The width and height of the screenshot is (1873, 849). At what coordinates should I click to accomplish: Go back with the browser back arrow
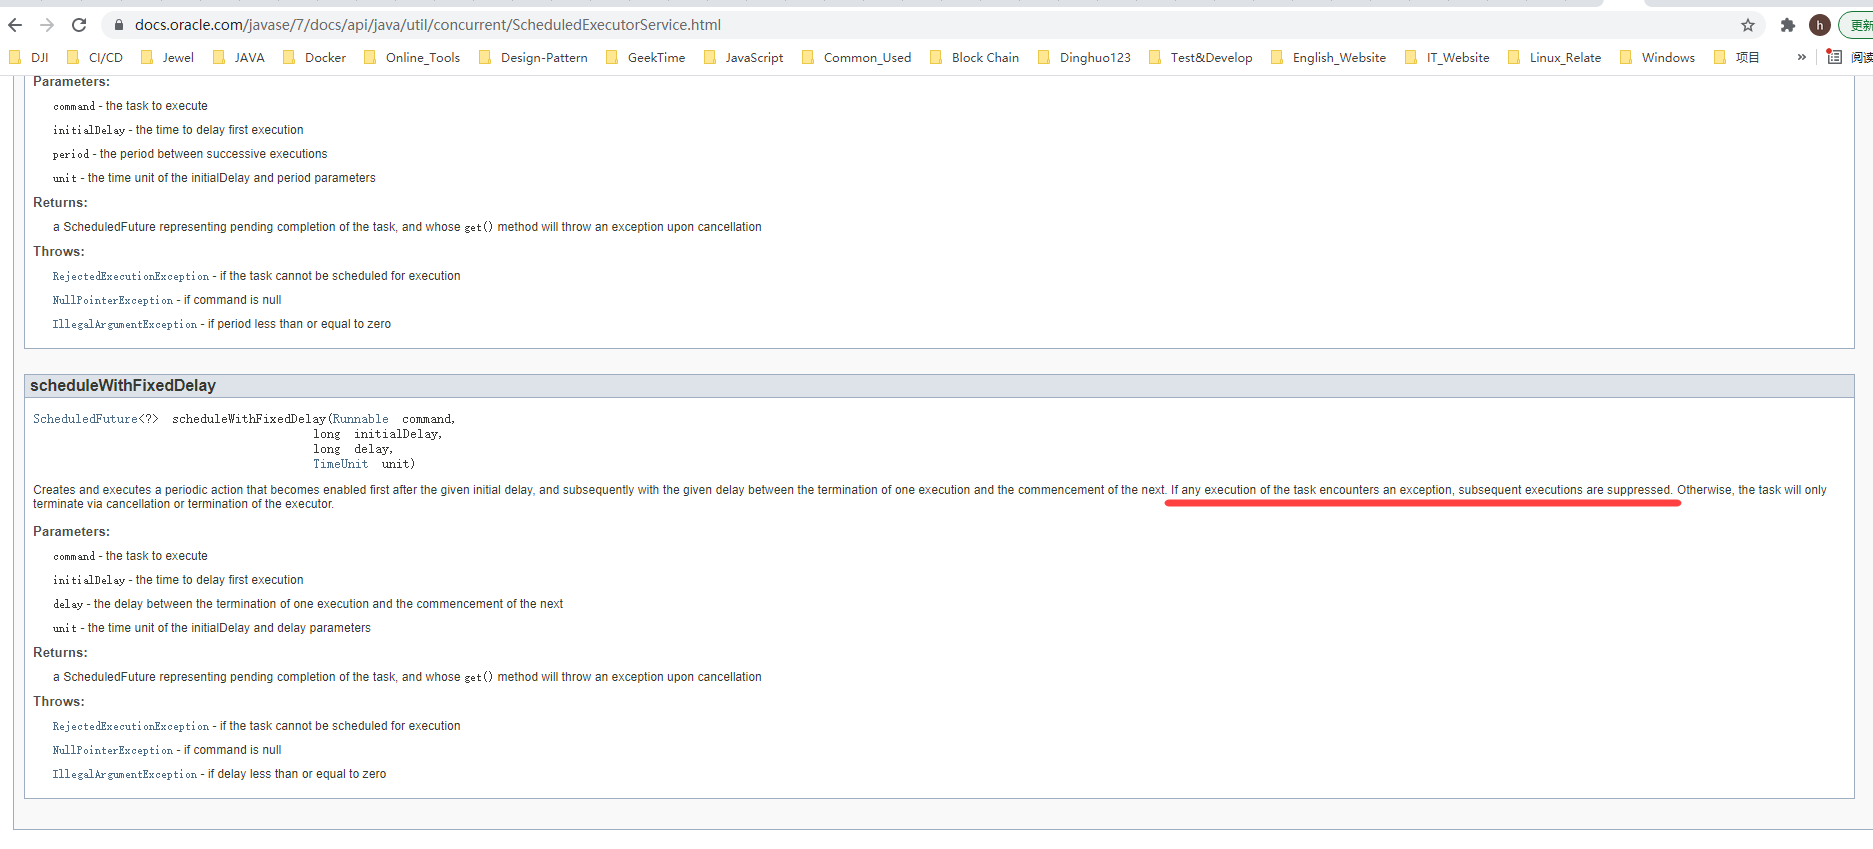pos(15,25)
